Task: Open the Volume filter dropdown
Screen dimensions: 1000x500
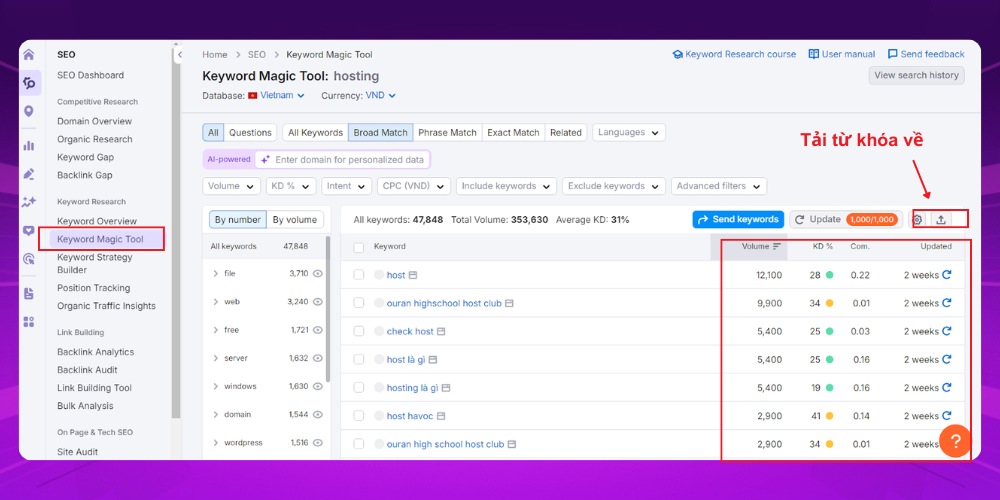Action: (x=232, y=186)
